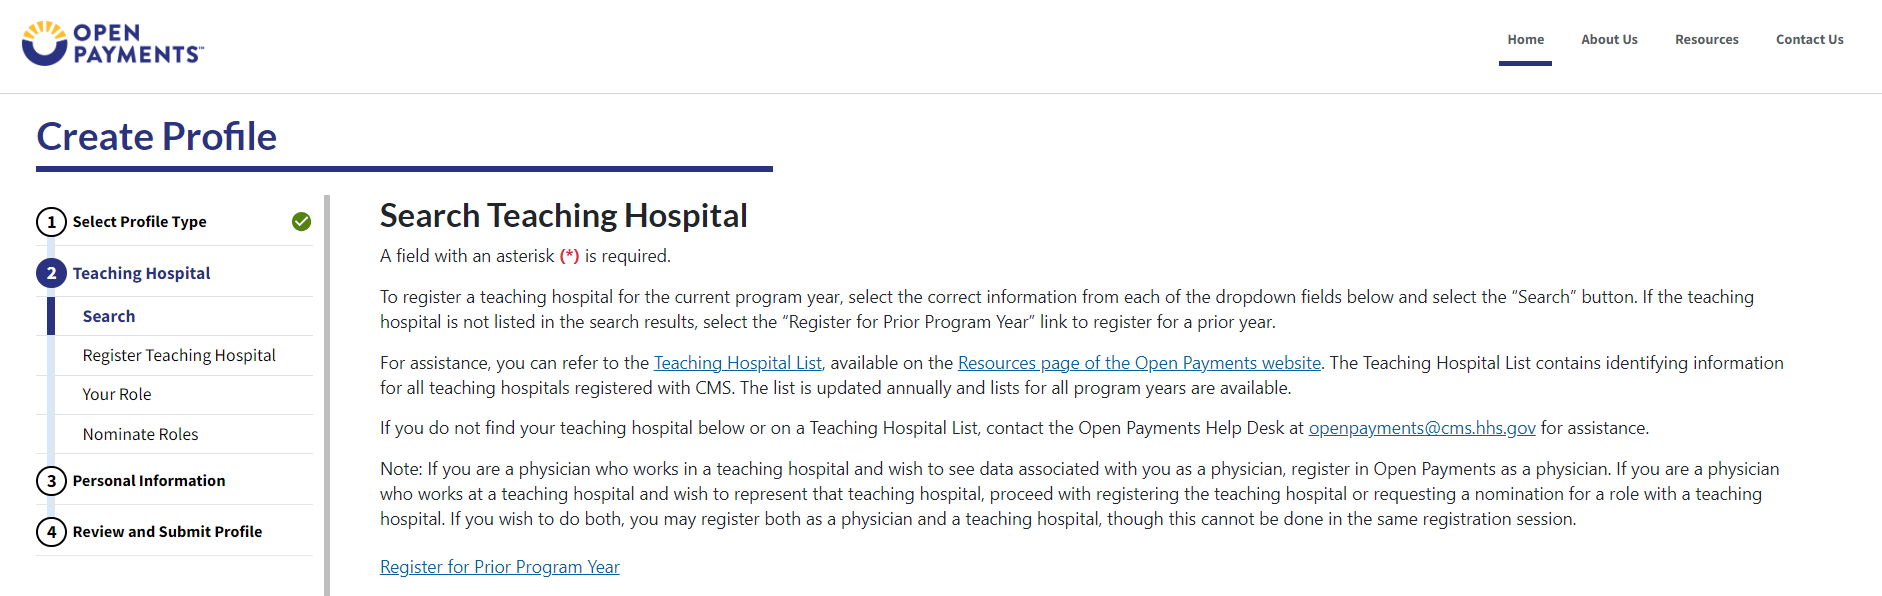Image resolution: width=1882 pixels, height=596 pixels.
Task: Navigate to Contact Us page
Action: coord(1809,40)
